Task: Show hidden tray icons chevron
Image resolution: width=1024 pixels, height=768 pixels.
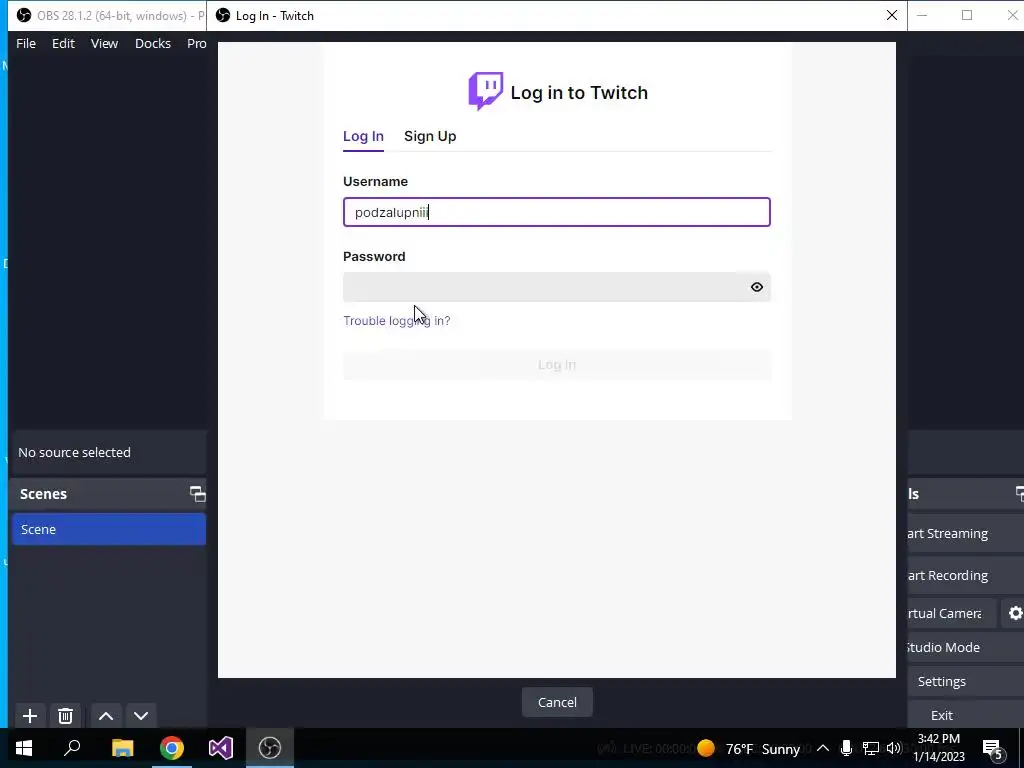Action: pyautogui.click(x=823, y=748)
